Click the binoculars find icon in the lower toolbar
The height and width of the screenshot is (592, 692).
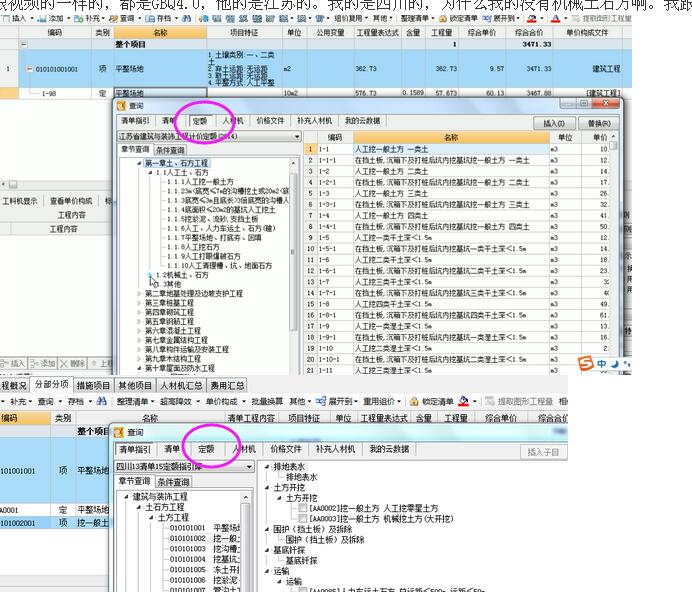point(102,401)
